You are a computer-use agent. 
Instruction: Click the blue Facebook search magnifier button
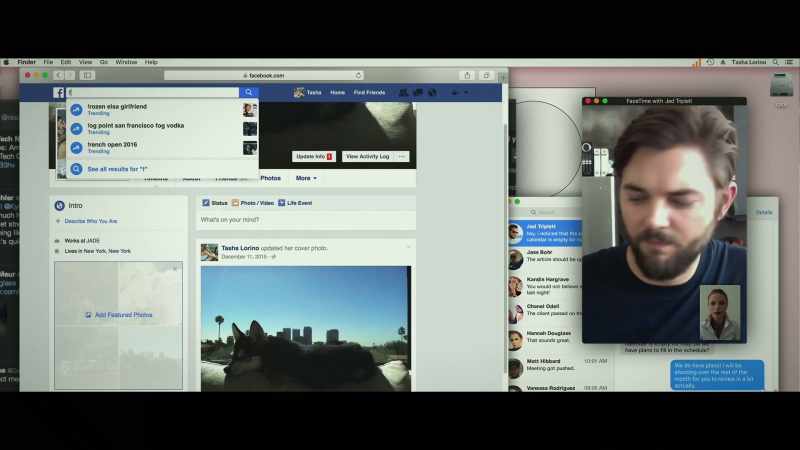coord(248,92)
